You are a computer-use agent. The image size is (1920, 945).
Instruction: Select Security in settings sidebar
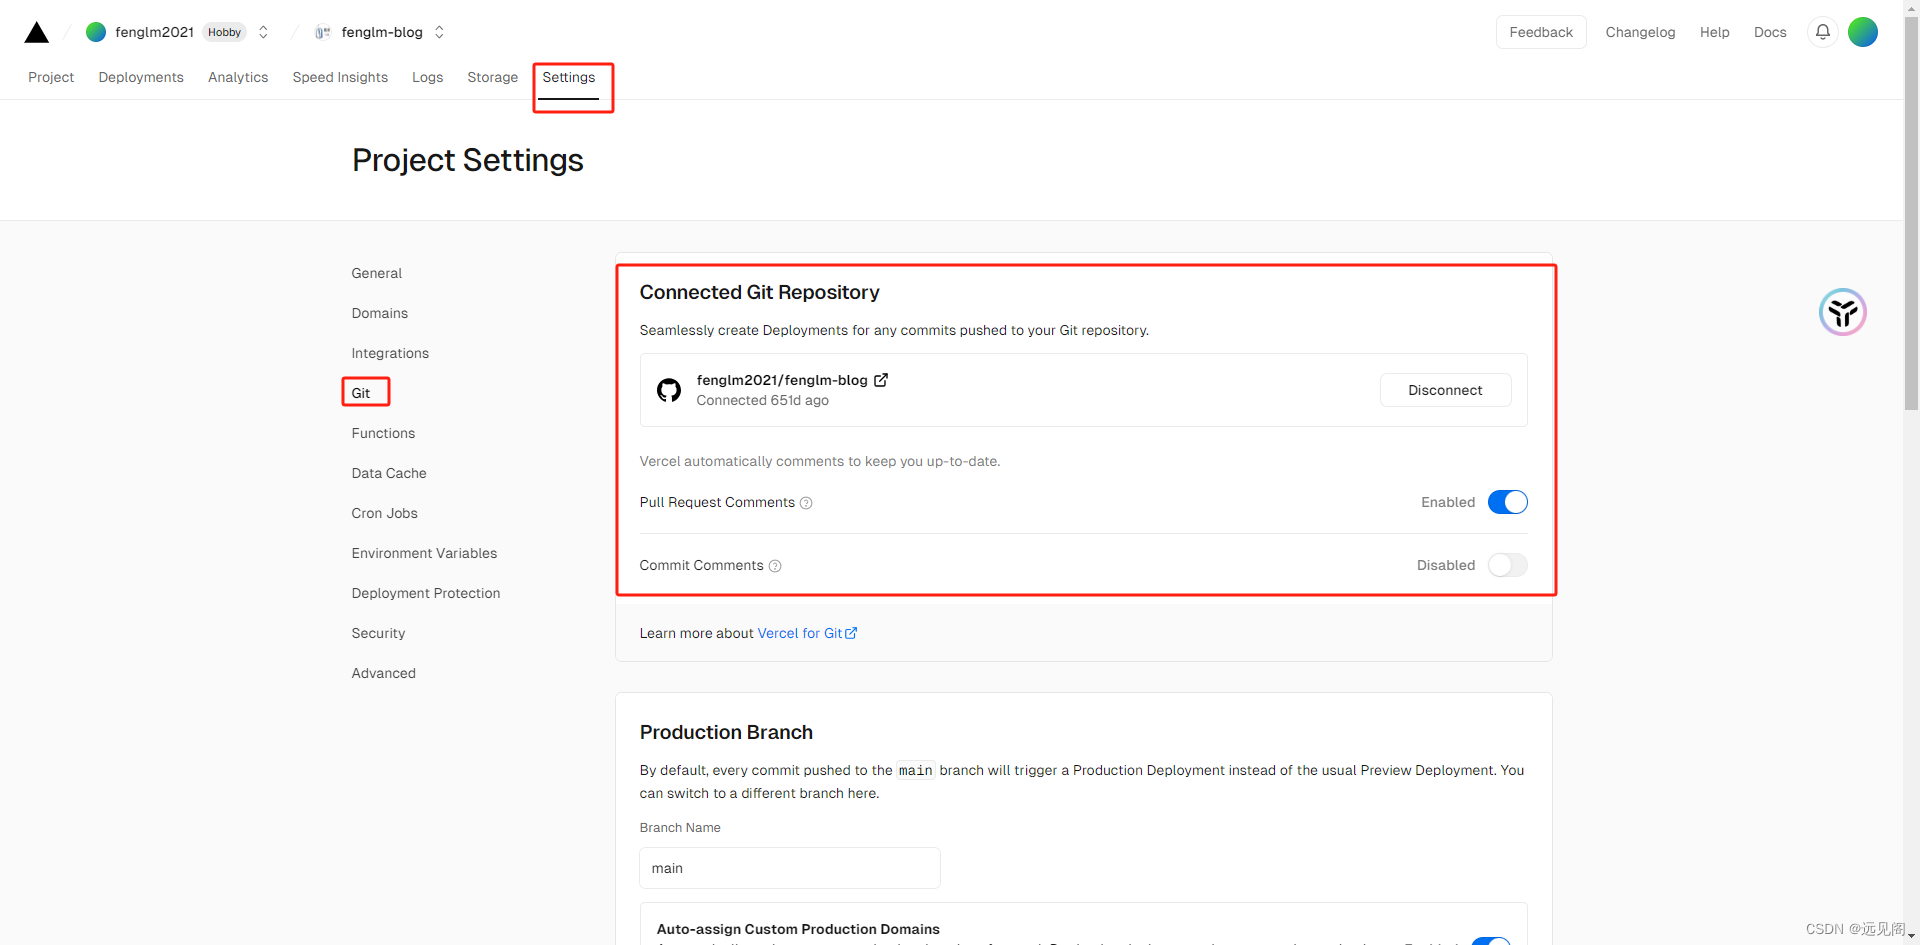click(378, 633)
